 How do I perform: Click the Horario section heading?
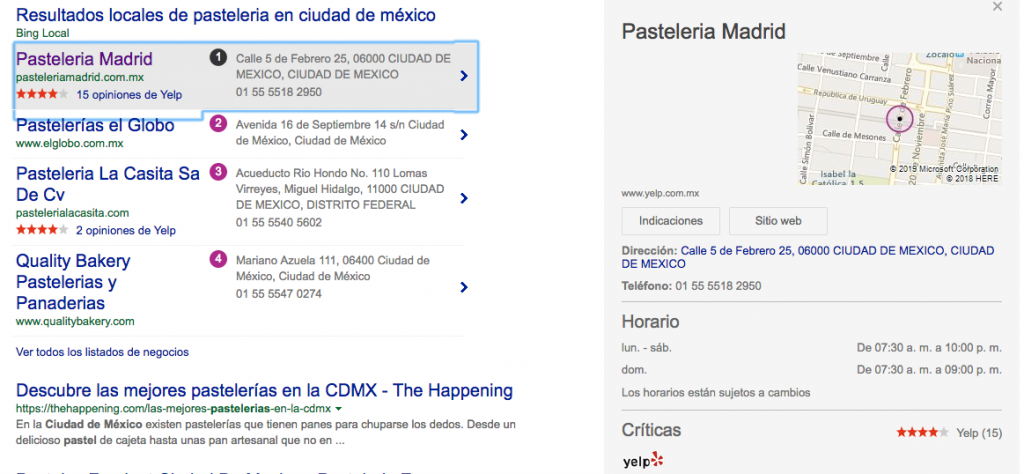pos(650,321)
